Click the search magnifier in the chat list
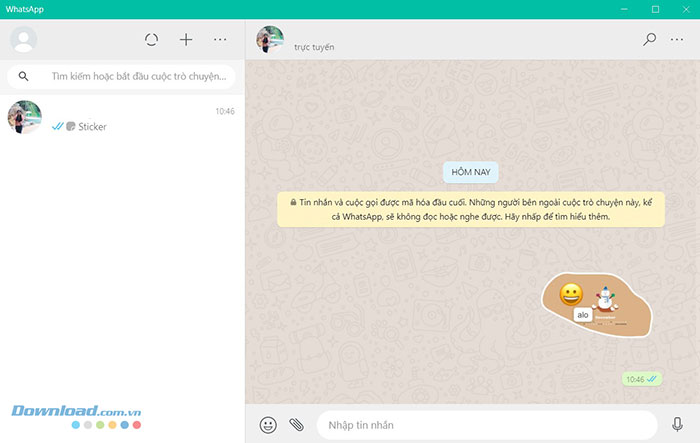Image resolution: width=700 pixels, height=443 pixels. pyautogui.click(x=24, y=76)
